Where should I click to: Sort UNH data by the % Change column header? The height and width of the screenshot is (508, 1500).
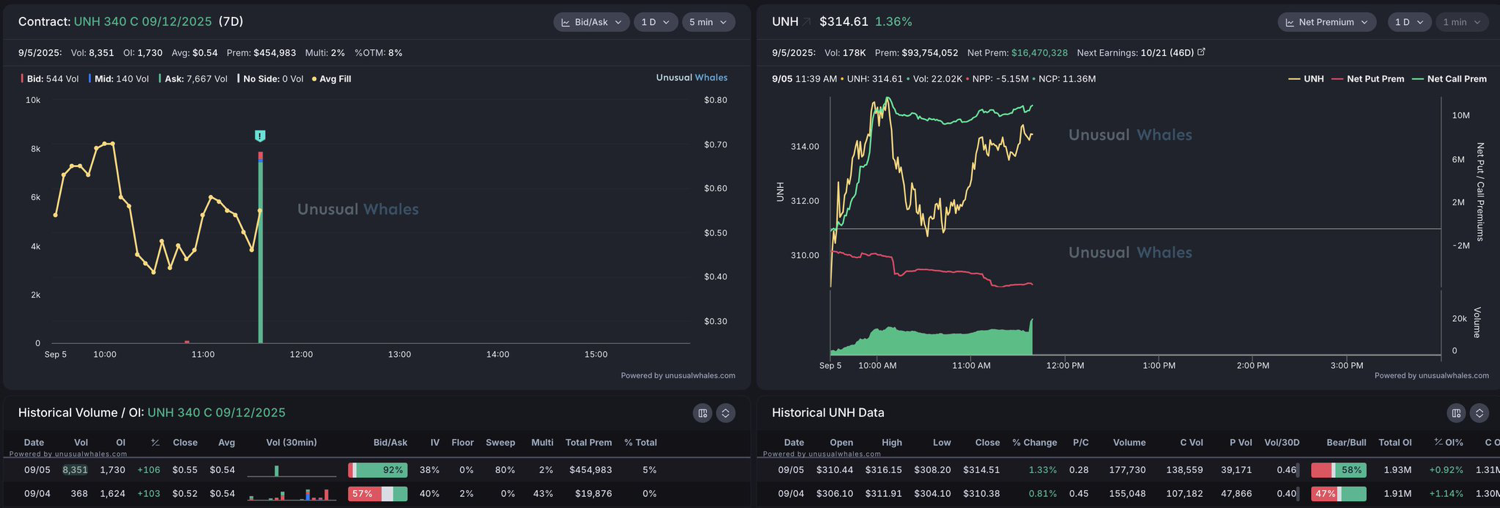coord(1034,442)
